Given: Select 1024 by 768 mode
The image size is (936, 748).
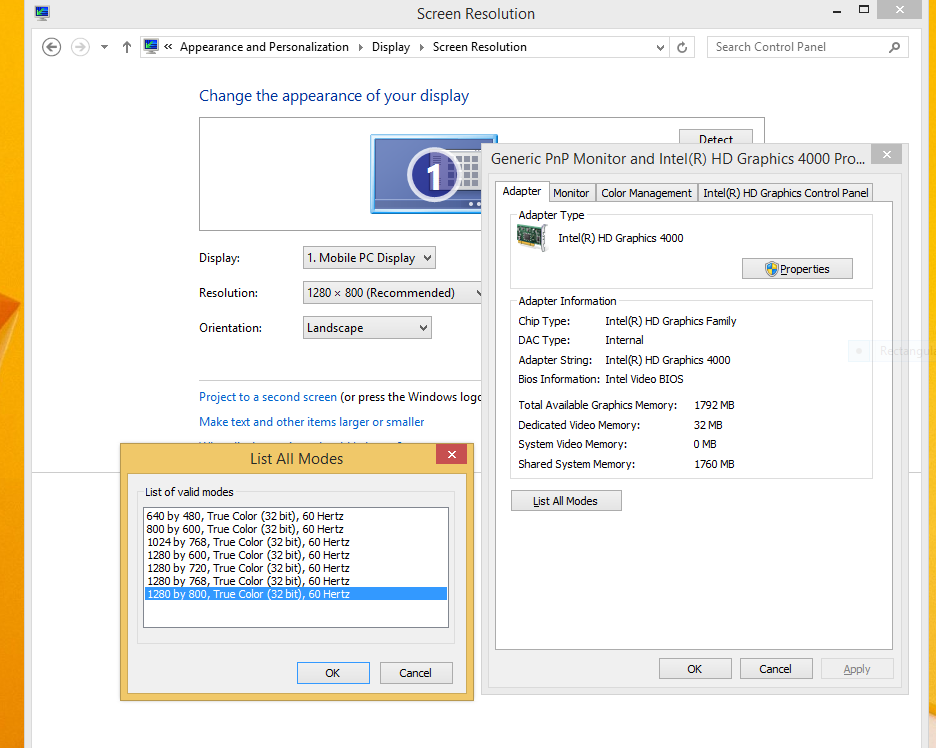Looking at the screenshot, I should (x=295, y=542).
